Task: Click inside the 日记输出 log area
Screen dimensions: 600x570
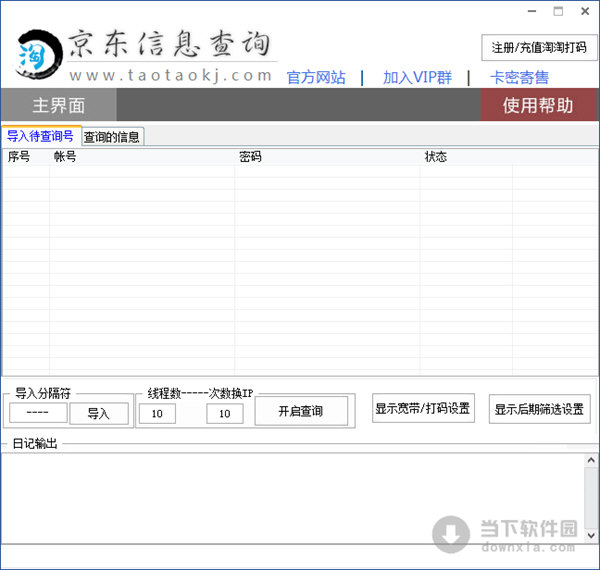Action: 293,498
